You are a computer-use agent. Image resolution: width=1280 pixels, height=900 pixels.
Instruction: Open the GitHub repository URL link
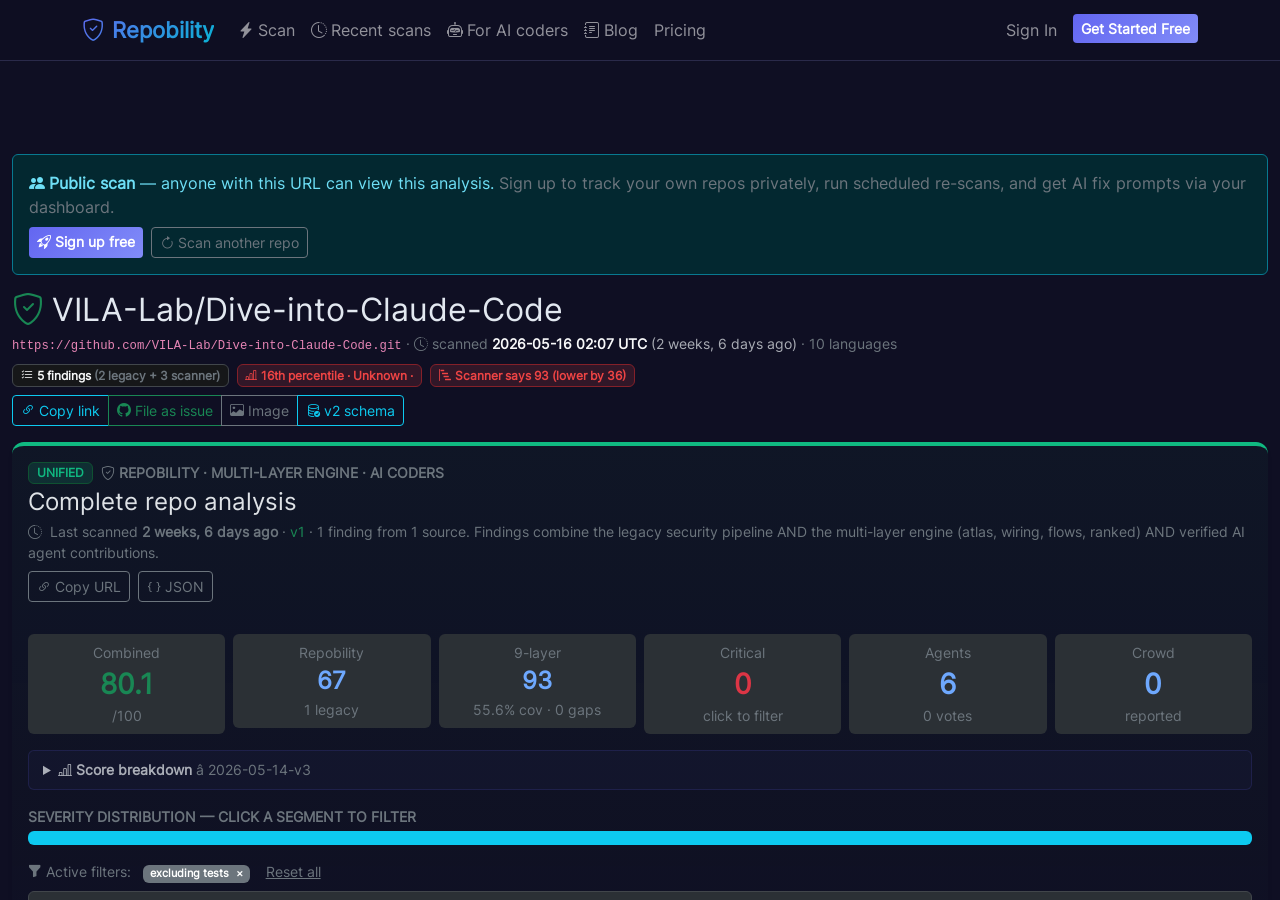(207, 345)
